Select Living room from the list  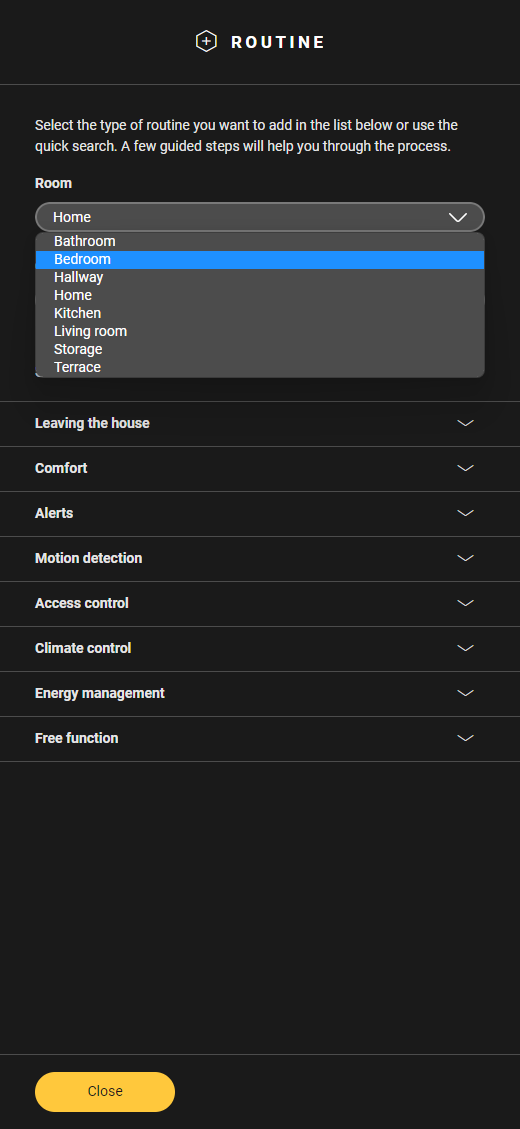[x=259, y=331]
